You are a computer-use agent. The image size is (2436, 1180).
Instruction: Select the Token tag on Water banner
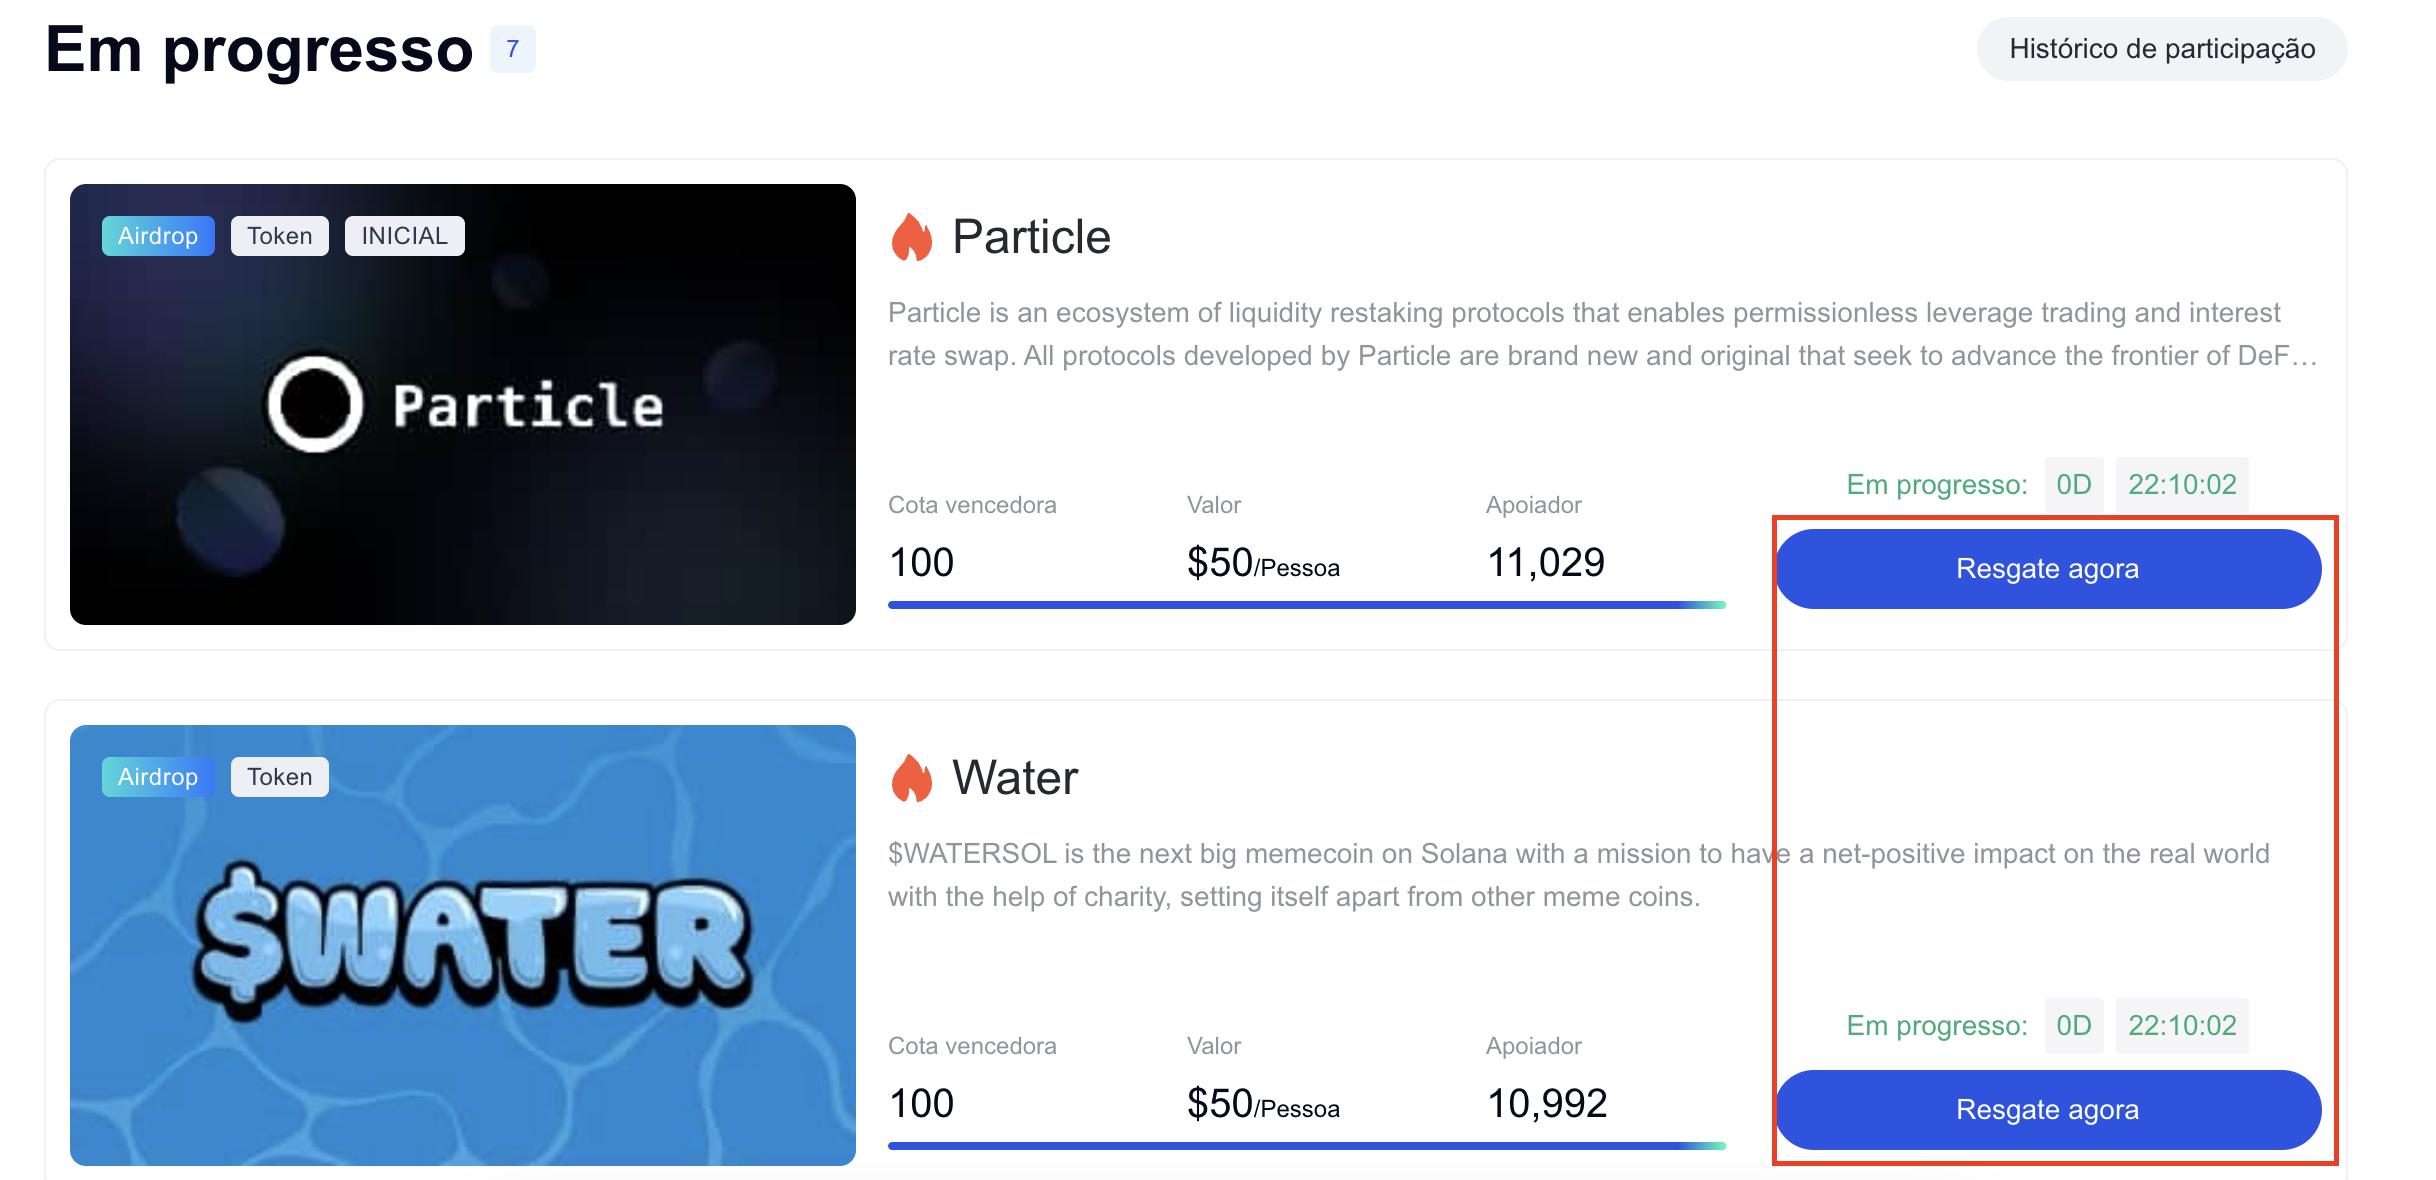pos(280,777)
